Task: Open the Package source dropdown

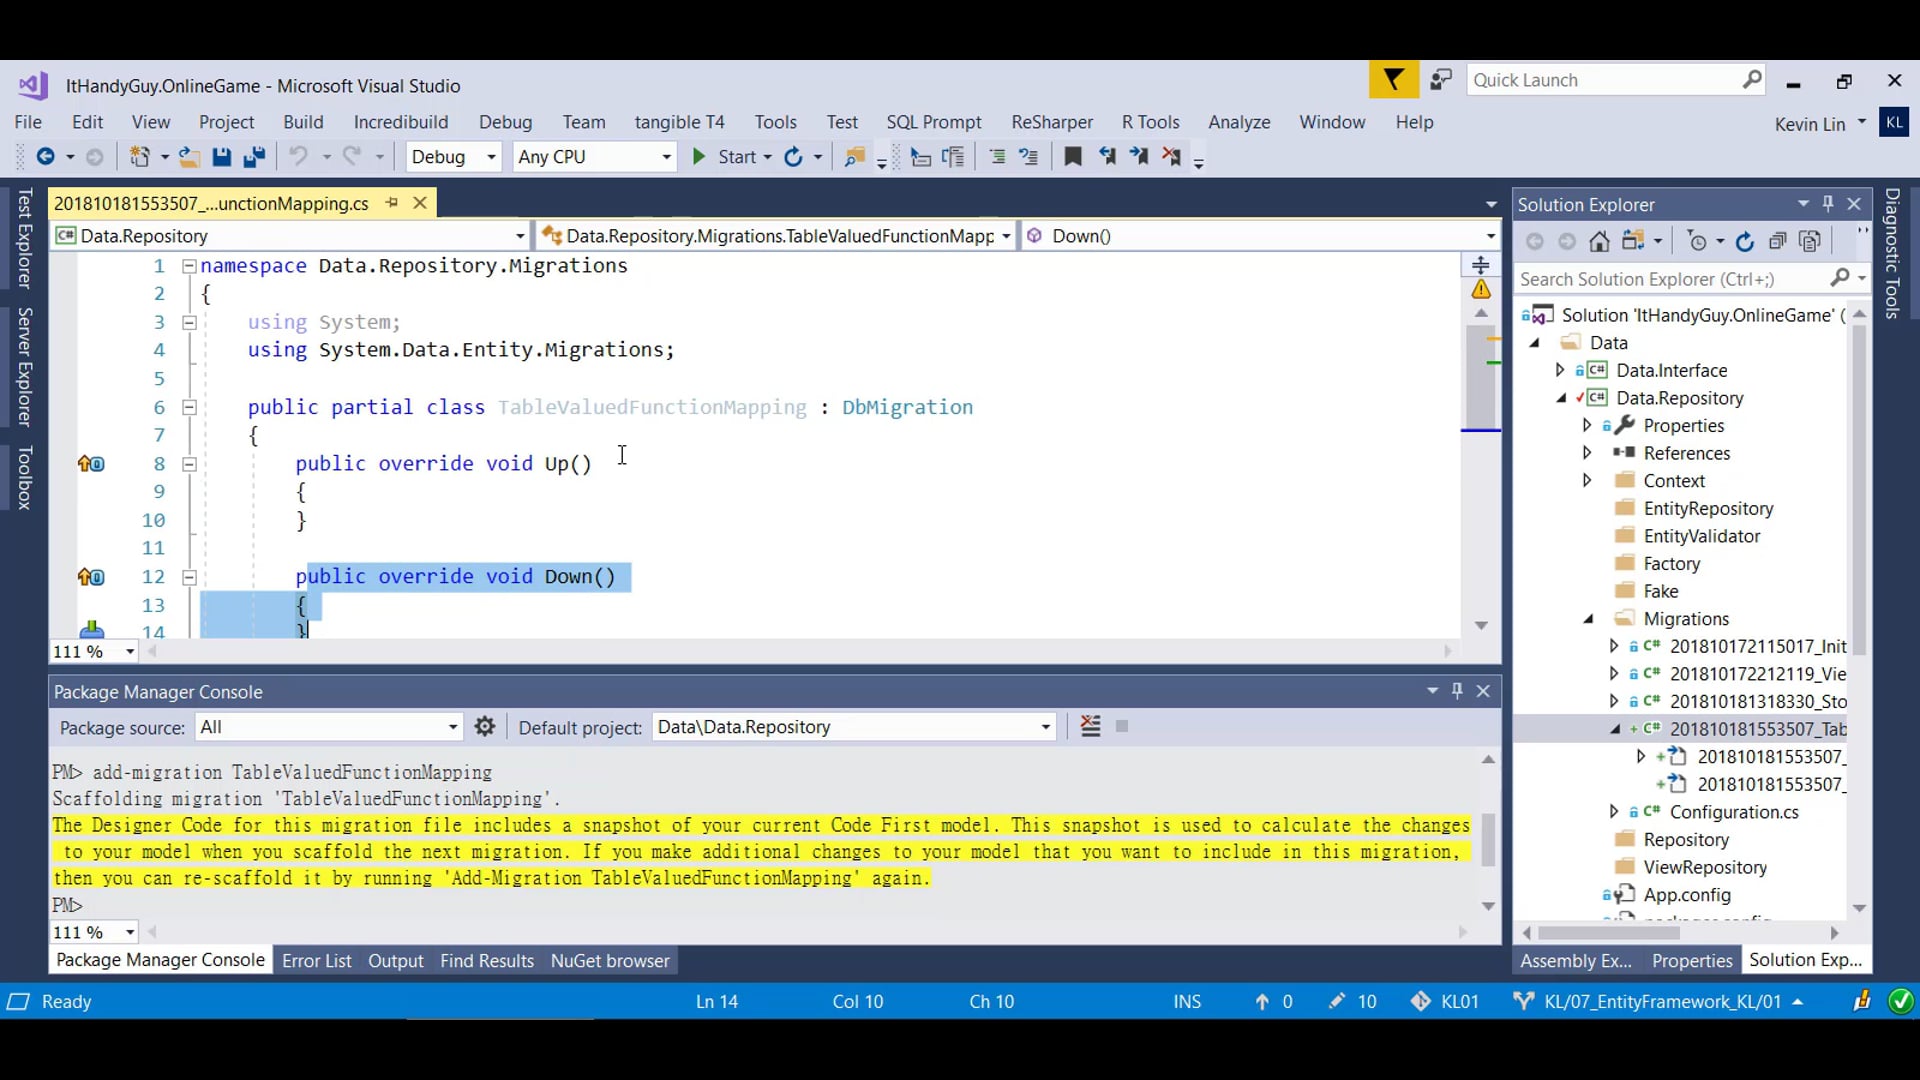Action: (x=453, y=727)
